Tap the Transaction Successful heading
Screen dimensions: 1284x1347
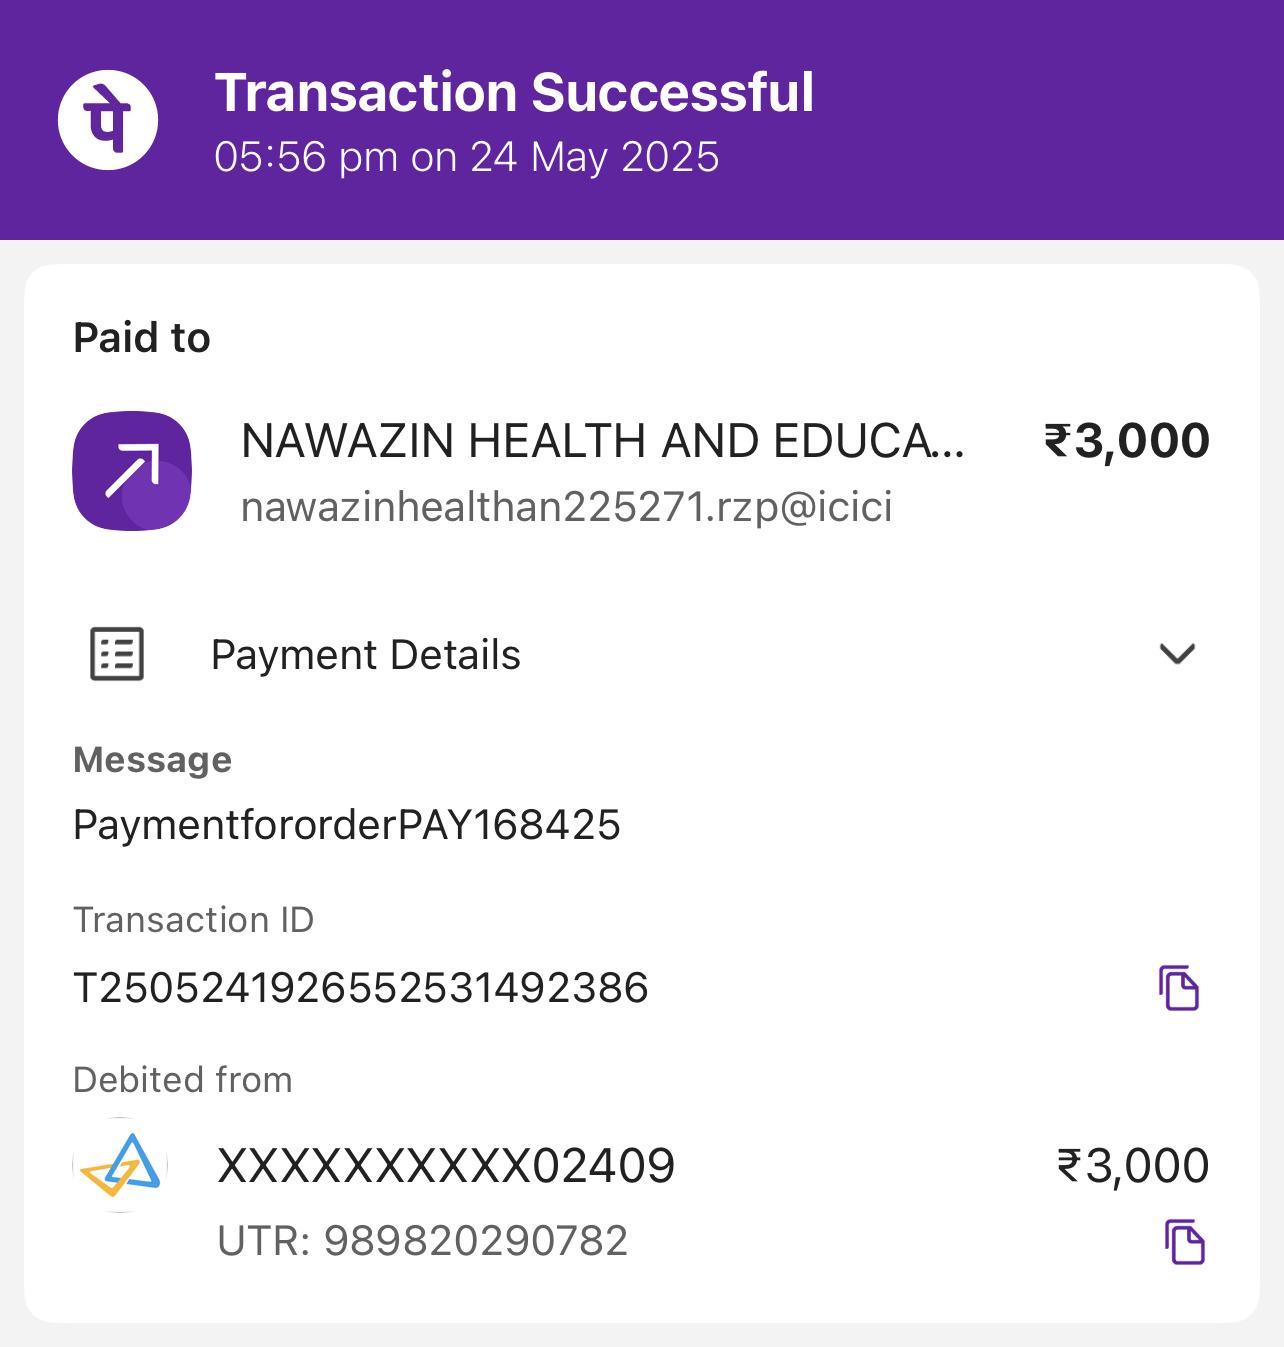[x=514, y=92]
